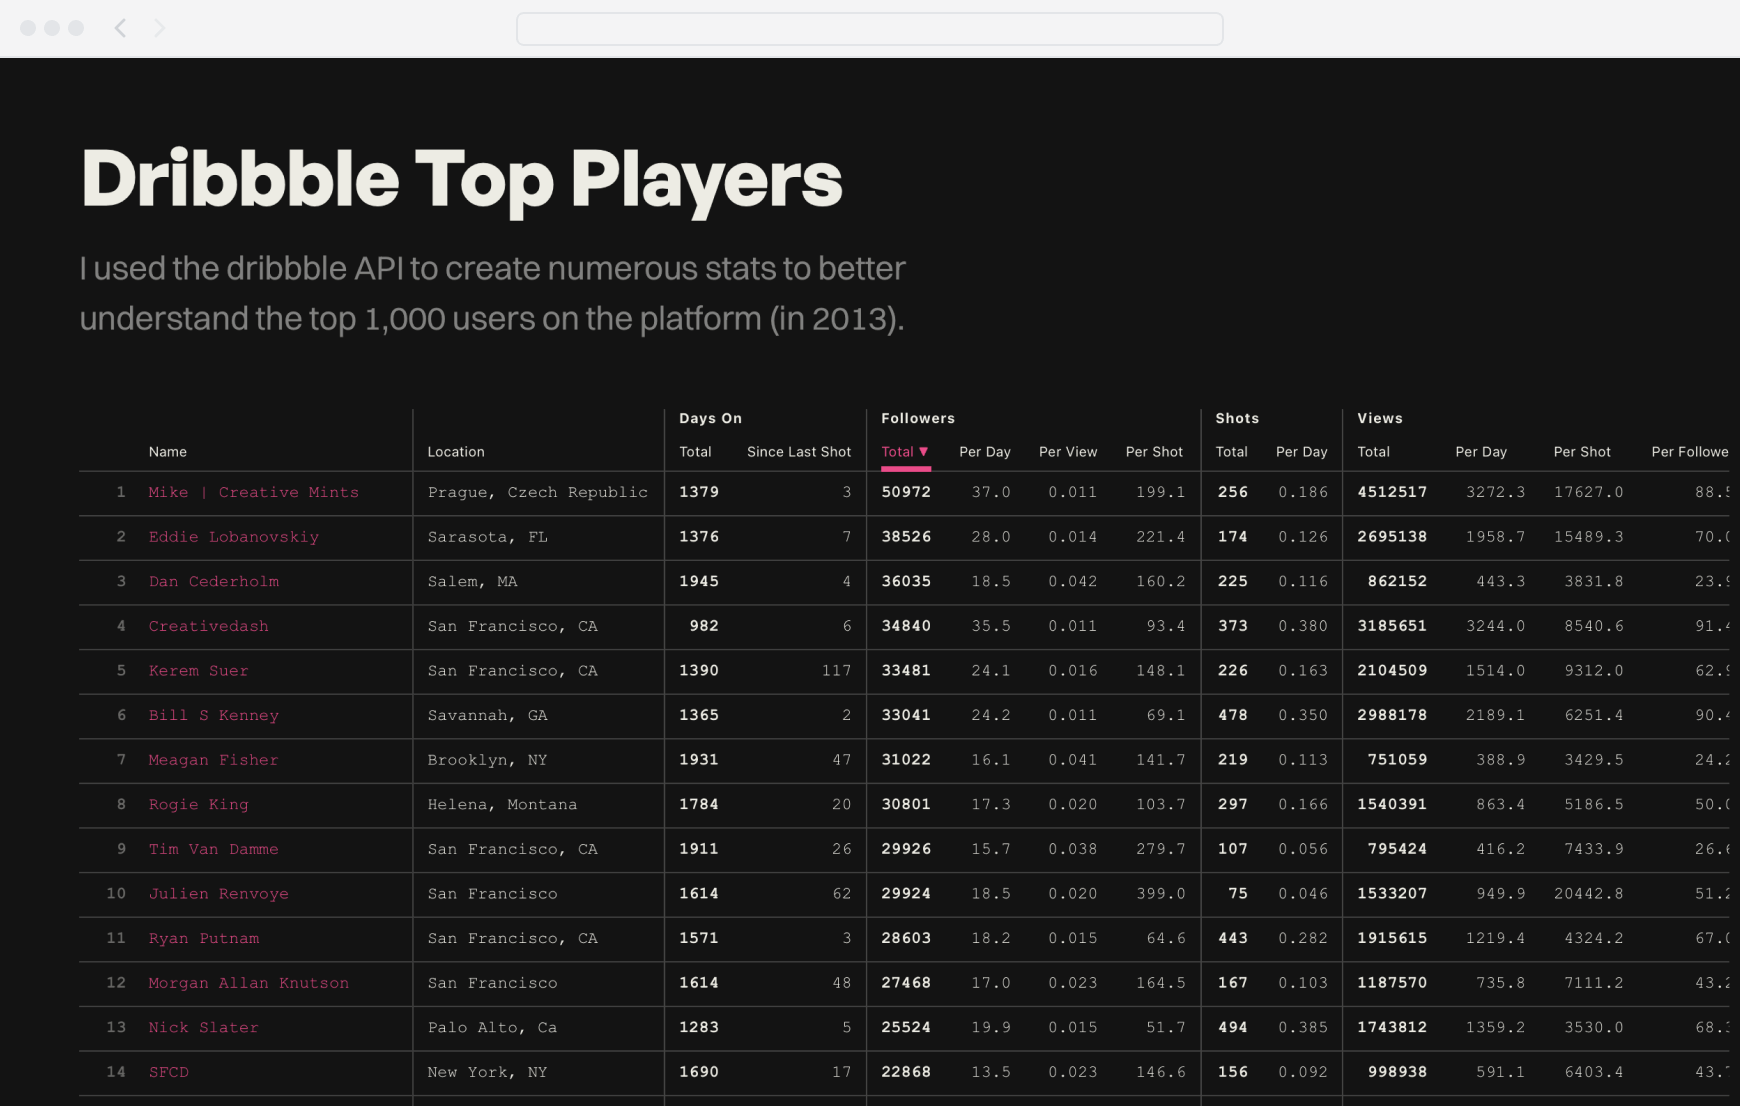
Task: Select the Dribbble Top Players heading
Action: coord(462,180)
